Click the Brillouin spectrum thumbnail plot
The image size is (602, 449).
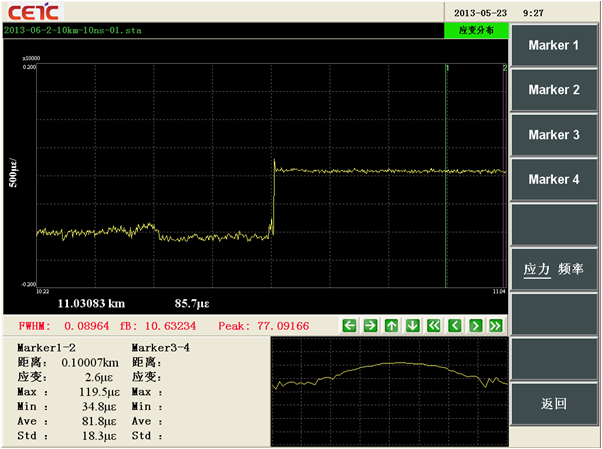click(389, 389)
